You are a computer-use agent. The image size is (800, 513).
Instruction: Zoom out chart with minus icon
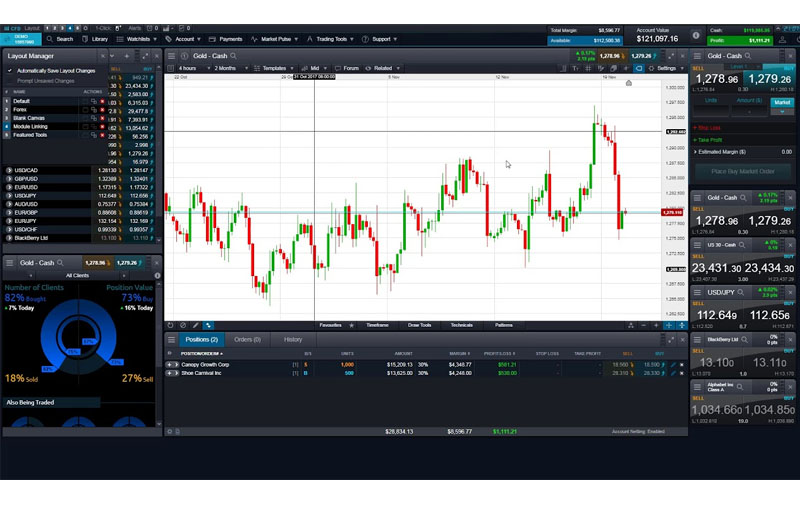(643, 325)
